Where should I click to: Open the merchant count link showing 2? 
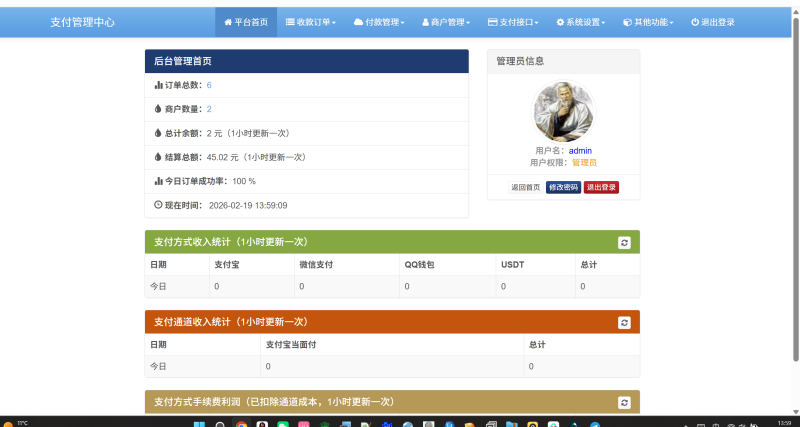click(x=209, y=109)
